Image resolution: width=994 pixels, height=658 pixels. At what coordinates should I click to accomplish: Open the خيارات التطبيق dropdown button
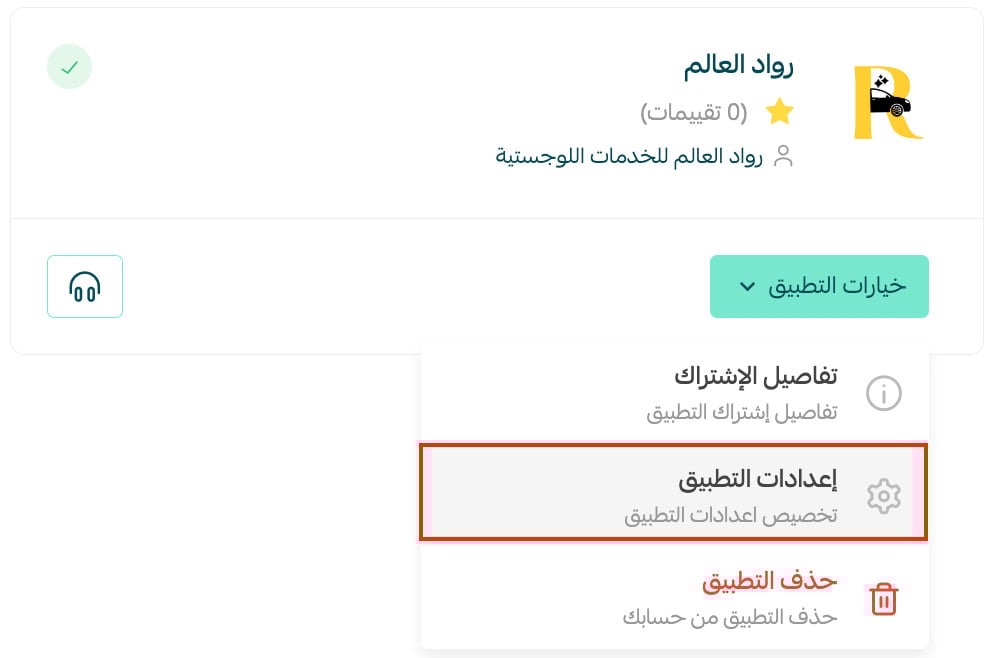pyautogui.click(x=819, y=287)
